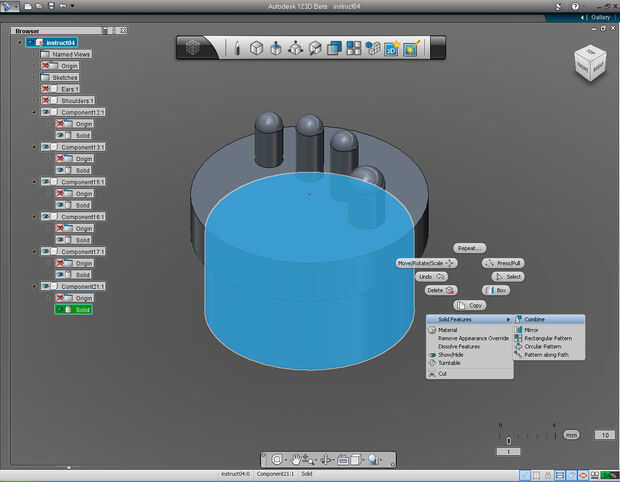Collapse the Component17:1 tree node
This screenshot has height=482, width=620.
tap(35, 251)
